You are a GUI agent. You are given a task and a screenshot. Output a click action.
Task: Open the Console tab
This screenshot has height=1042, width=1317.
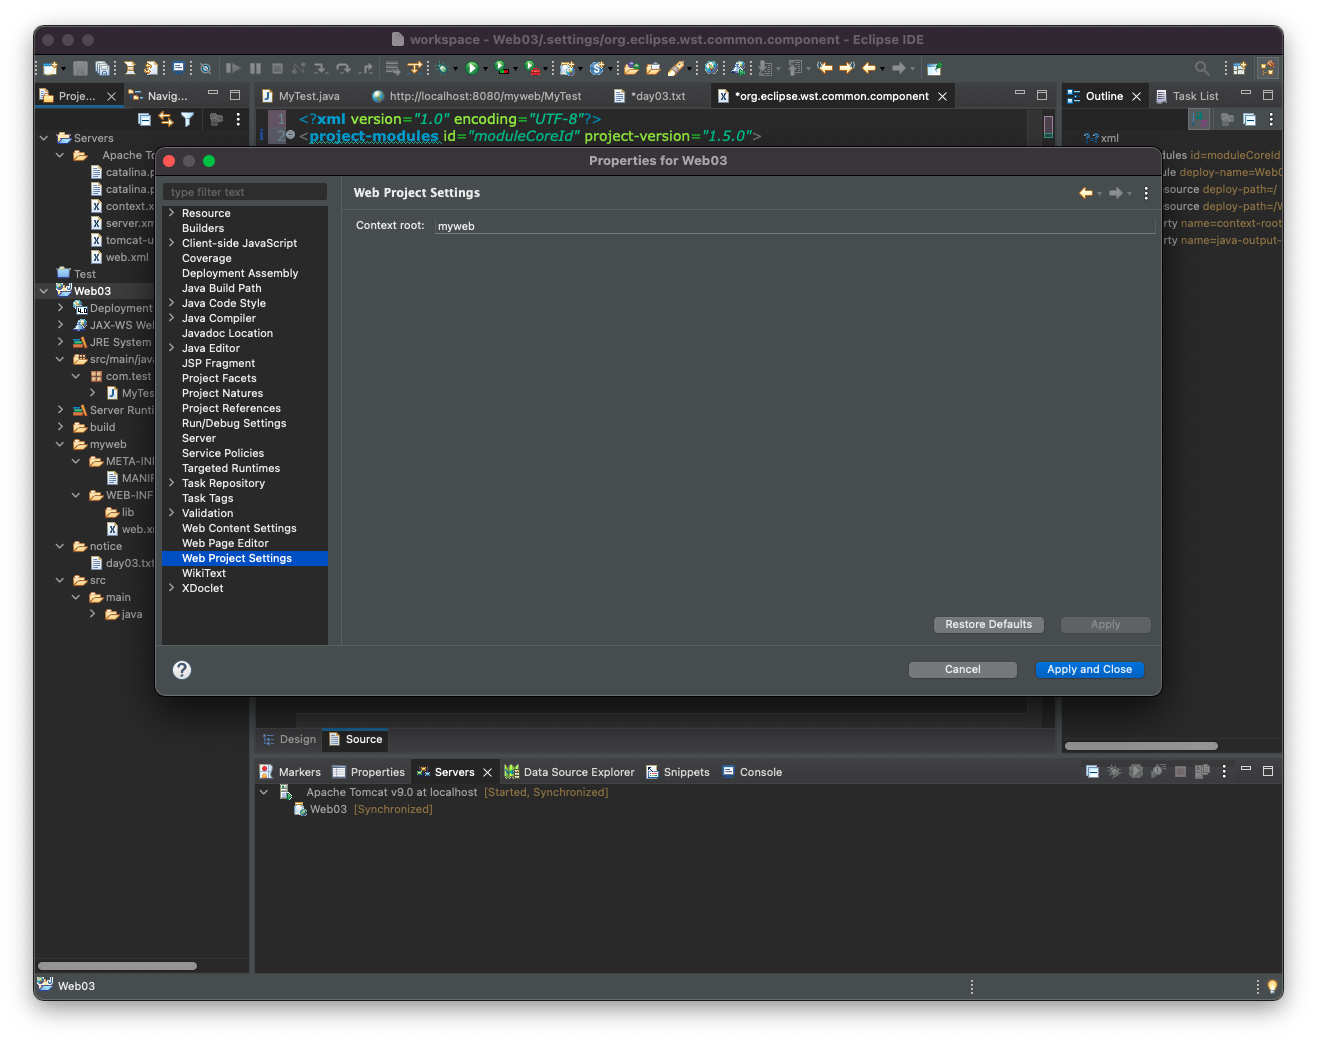point(752,772)
